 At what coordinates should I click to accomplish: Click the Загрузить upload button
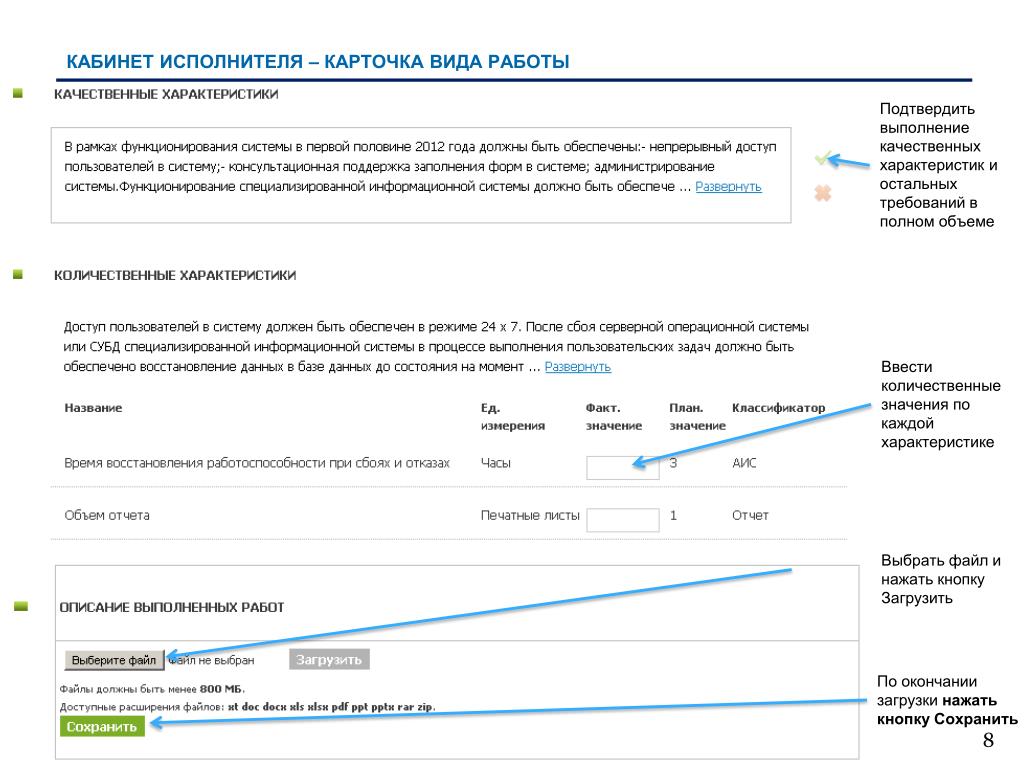pyautogui.click(x=329, y=660)
